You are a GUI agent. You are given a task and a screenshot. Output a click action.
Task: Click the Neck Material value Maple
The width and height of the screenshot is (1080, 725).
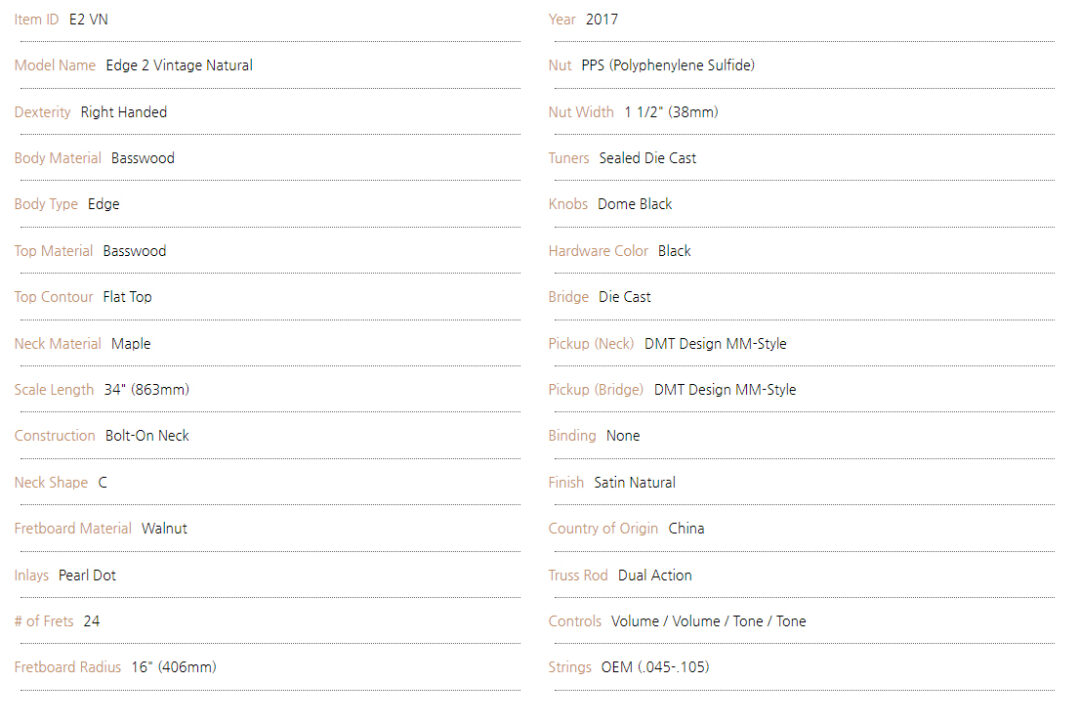click(131, 343)
